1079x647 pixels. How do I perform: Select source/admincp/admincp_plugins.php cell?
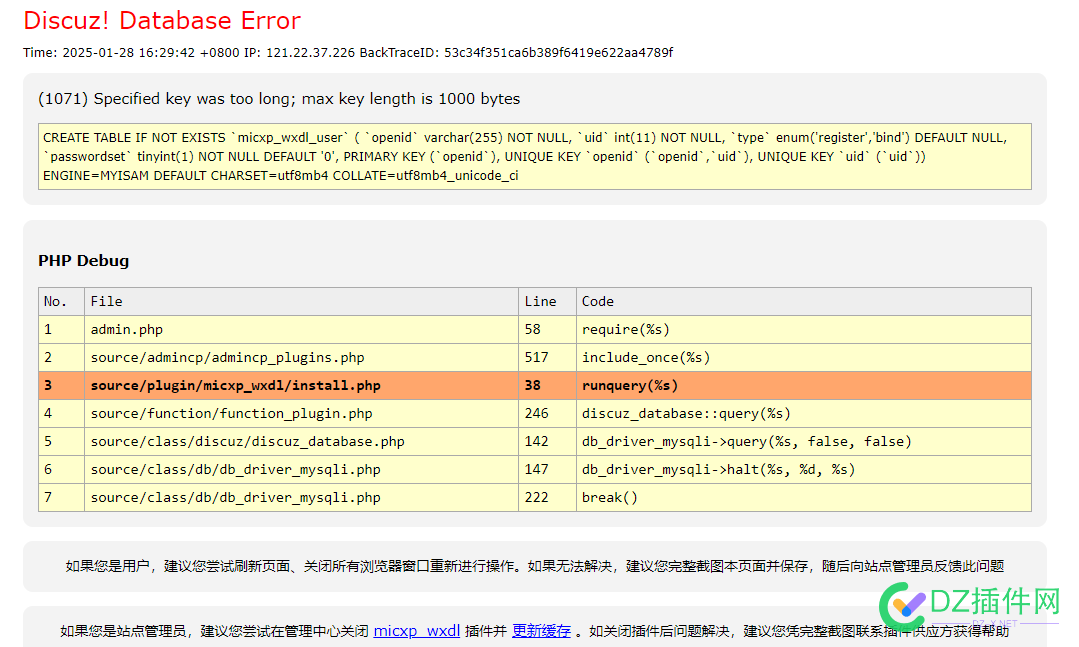(301, 357)
